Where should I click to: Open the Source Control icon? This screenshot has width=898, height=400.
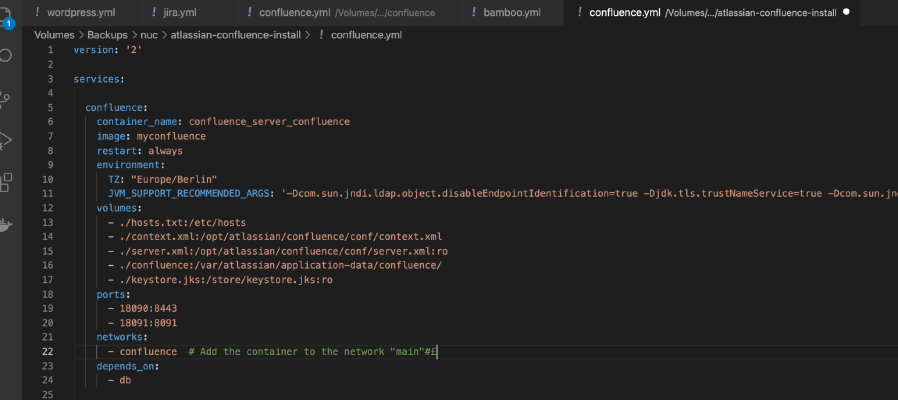point(5,99)
